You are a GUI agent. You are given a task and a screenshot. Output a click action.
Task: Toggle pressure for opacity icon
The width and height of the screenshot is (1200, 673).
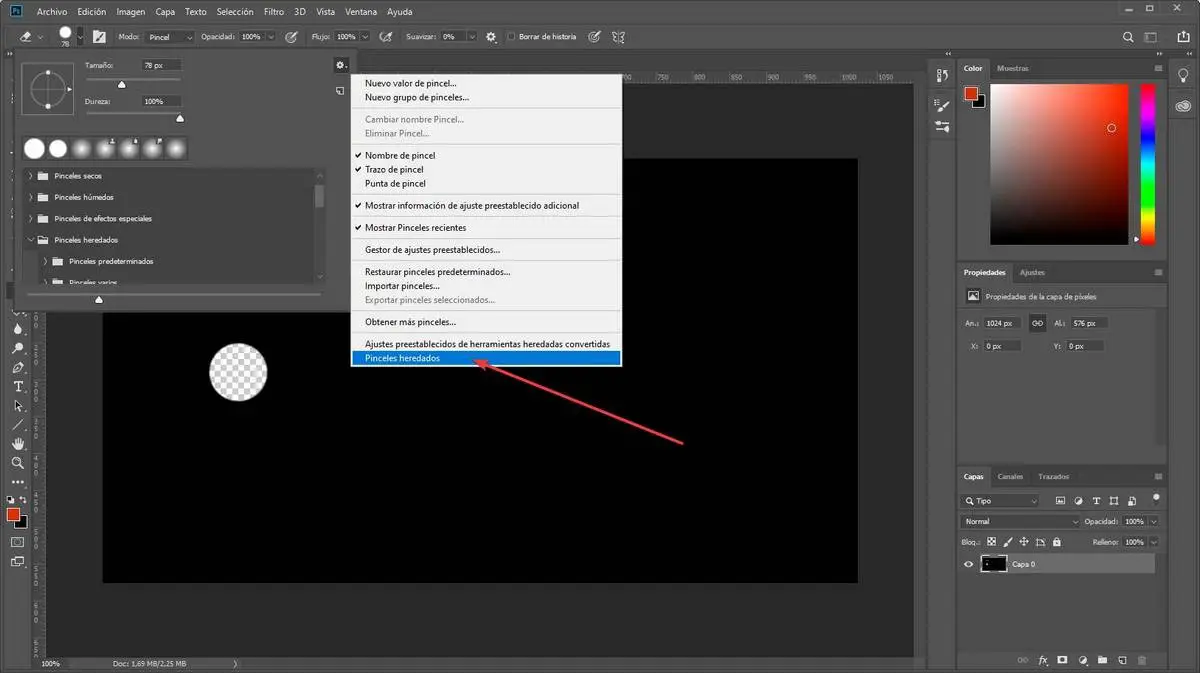click(292, 37)
